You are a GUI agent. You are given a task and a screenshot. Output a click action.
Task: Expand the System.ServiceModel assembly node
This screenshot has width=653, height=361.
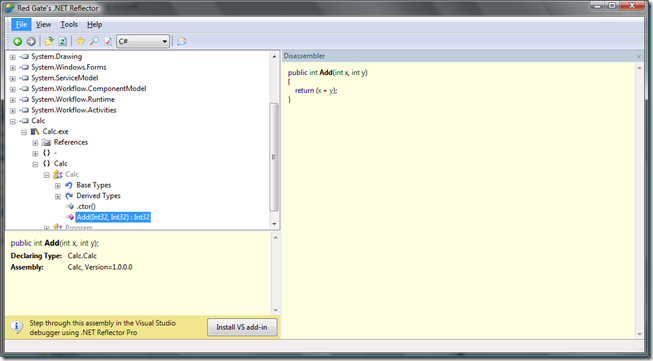13,78
